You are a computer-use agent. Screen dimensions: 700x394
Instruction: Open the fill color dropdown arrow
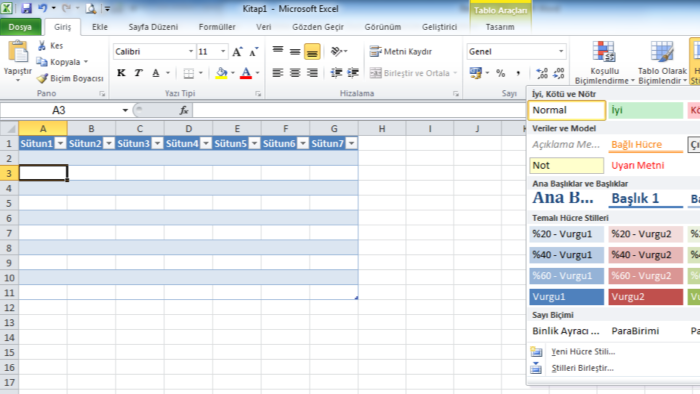tap(233, 73)
